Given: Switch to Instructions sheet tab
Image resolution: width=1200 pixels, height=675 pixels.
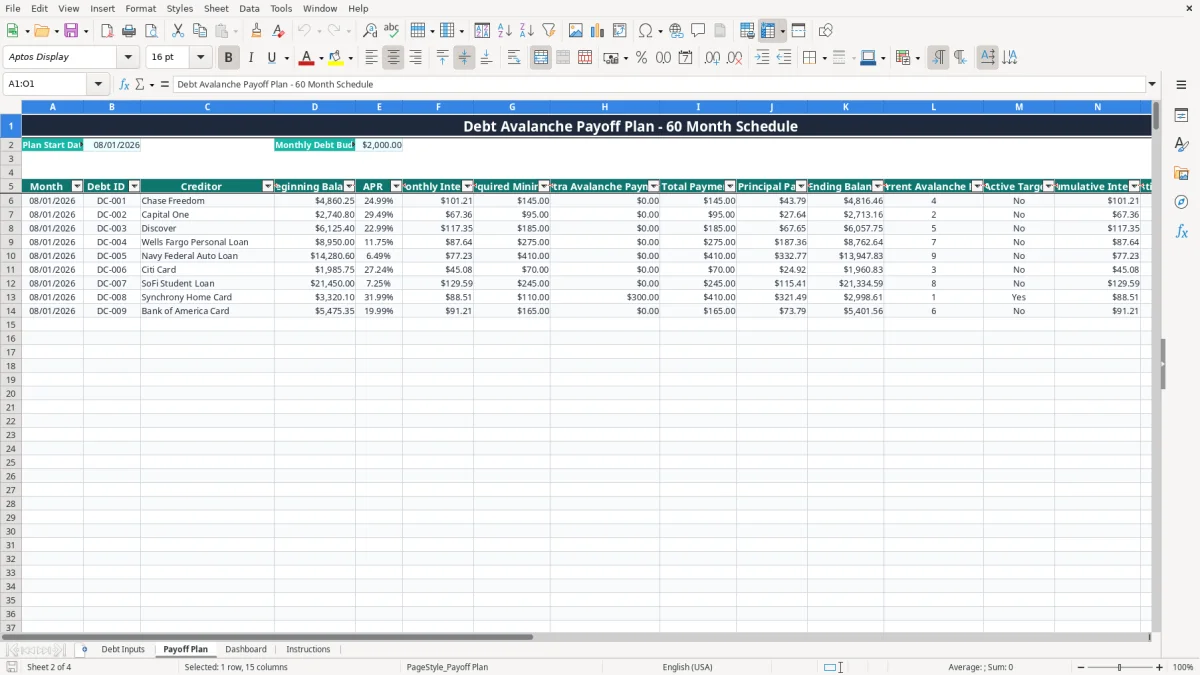Looking at the screenshot, I should point(308,649).
